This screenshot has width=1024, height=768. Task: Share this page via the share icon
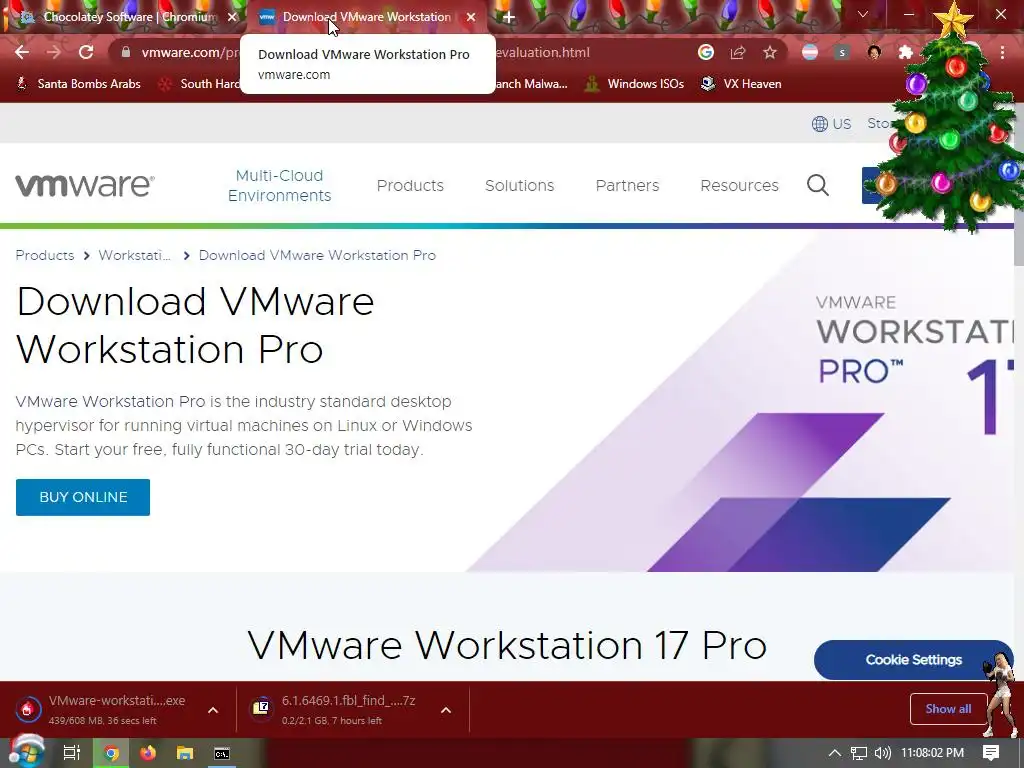coord(738,52)
